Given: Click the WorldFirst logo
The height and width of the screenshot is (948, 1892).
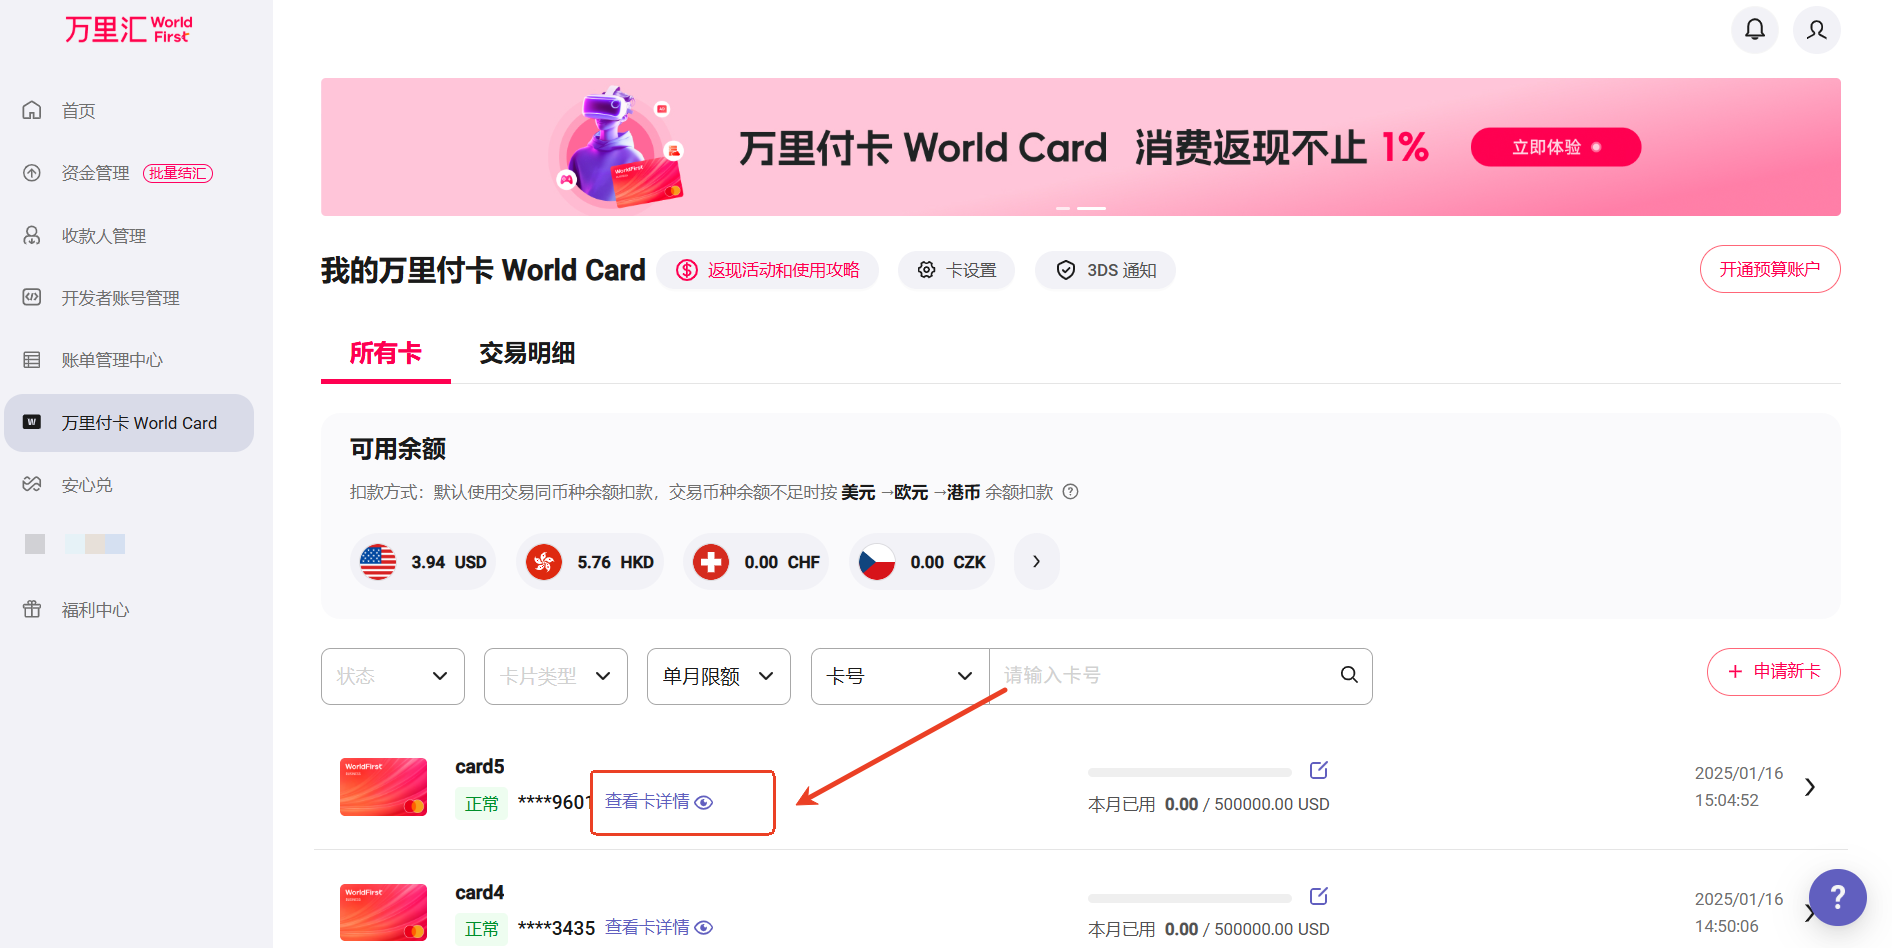Looking at the screenshot, I should (x=128, y=30).
